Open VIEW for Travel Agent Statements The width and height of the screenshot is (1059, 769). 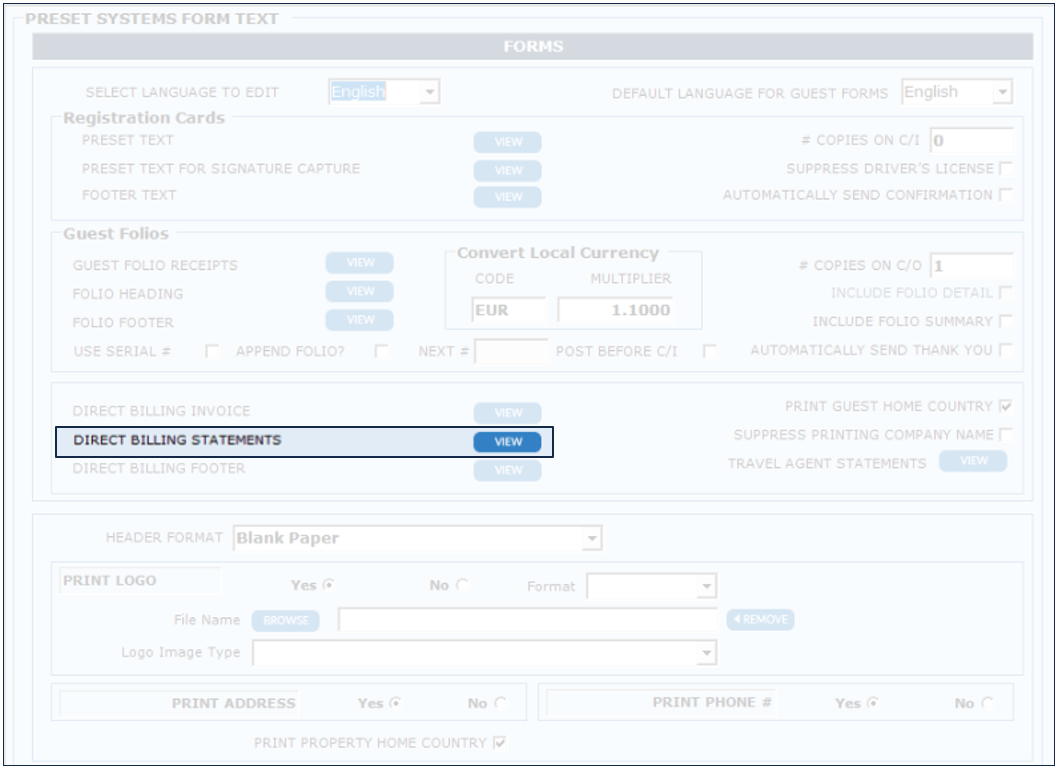pos(973,461)
